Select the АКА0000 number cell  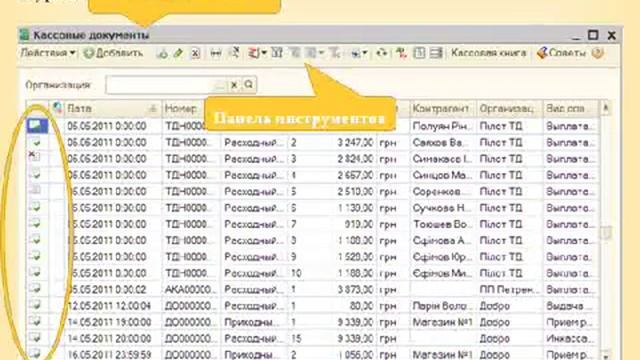(x=191, y=289)
